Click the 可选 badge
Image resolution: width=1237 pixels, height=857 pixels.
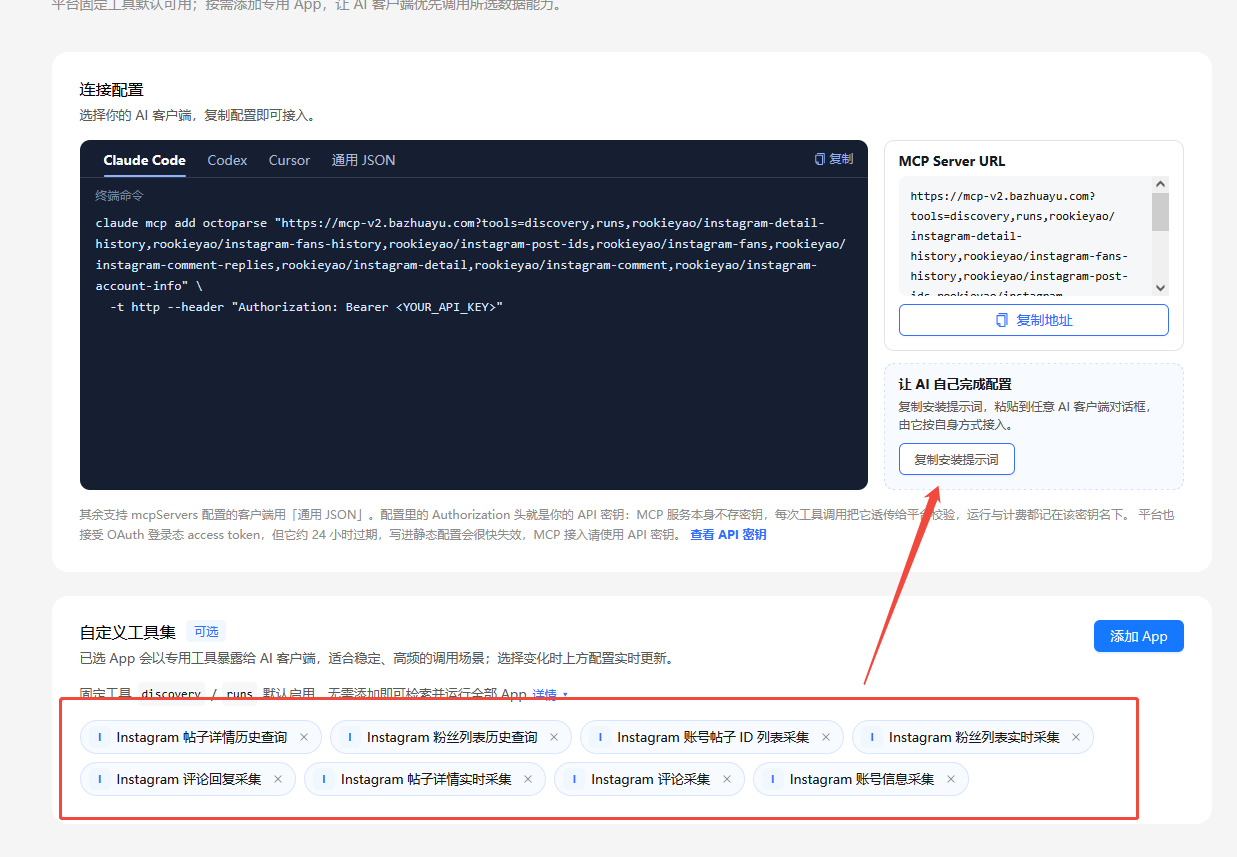tap(206, 632)
